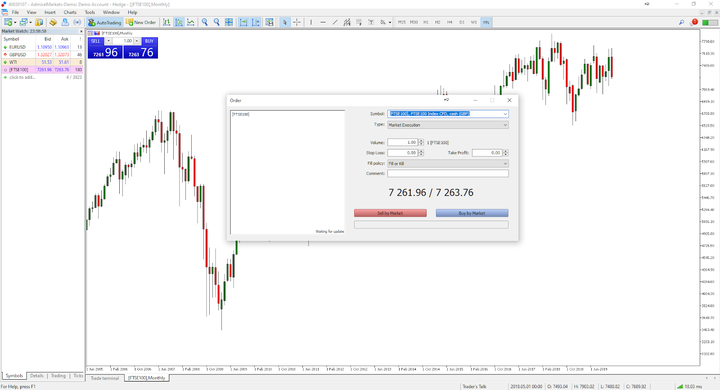Click the zoom in magnifier icon
This screenshot has width=720, height=390.
coord(205,22)
